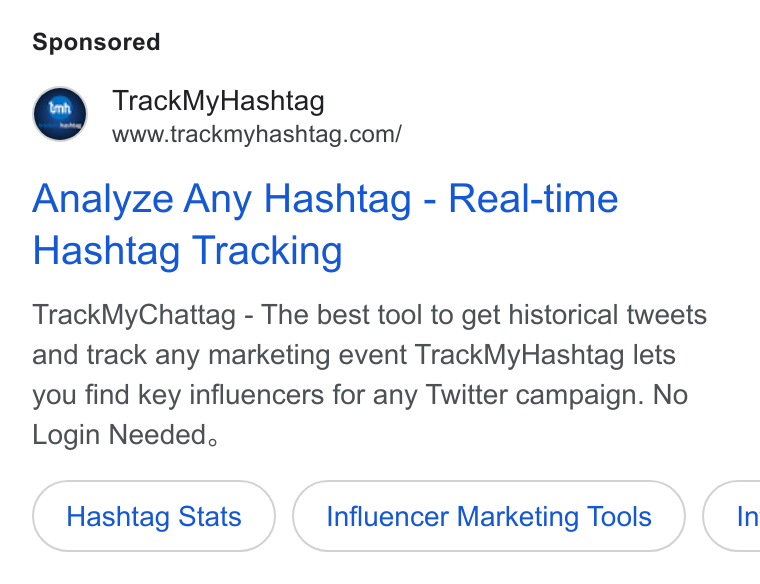760x584 pixels.
Task: Click the word 'Analyze' in the blue headline
Action: [x=103, y=199]
